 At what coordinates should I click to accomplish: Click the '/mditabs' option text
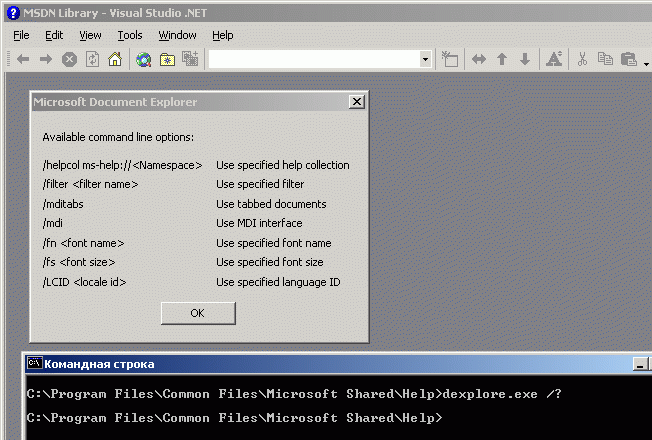pyautogui.click(x=63, y=204)
